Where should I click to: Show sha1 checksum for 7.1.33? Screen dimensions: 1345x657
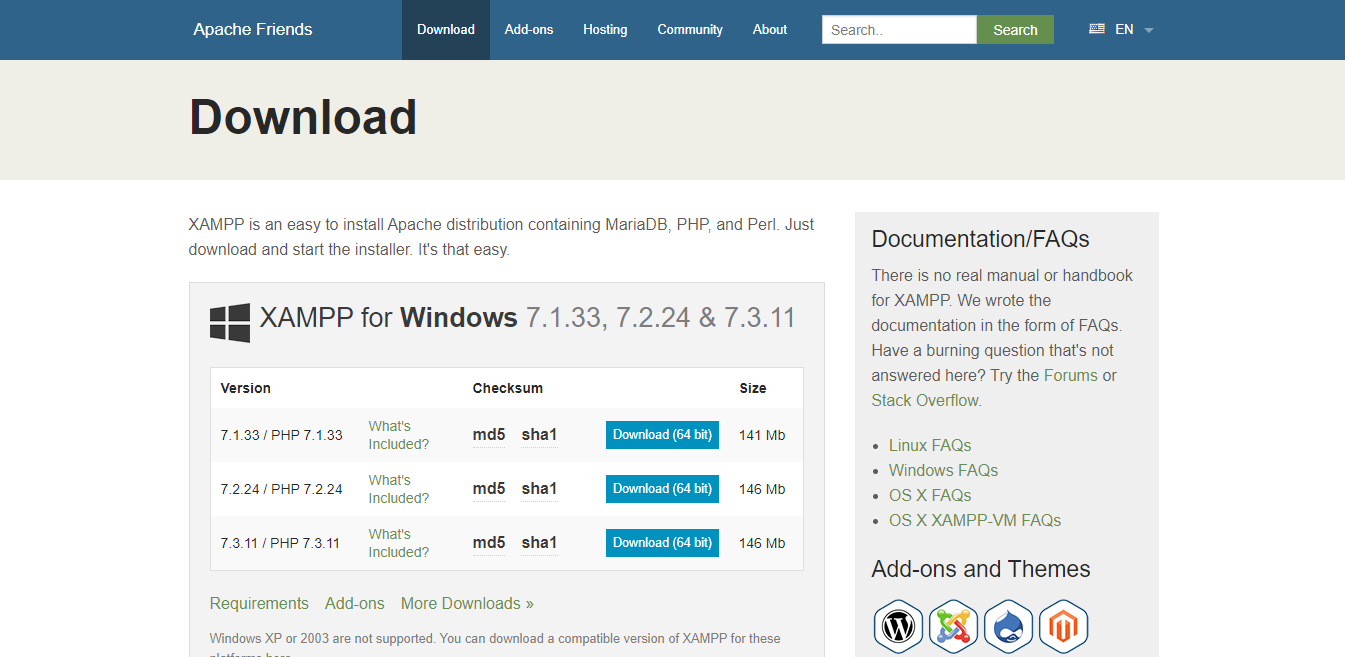click(539, 435)
